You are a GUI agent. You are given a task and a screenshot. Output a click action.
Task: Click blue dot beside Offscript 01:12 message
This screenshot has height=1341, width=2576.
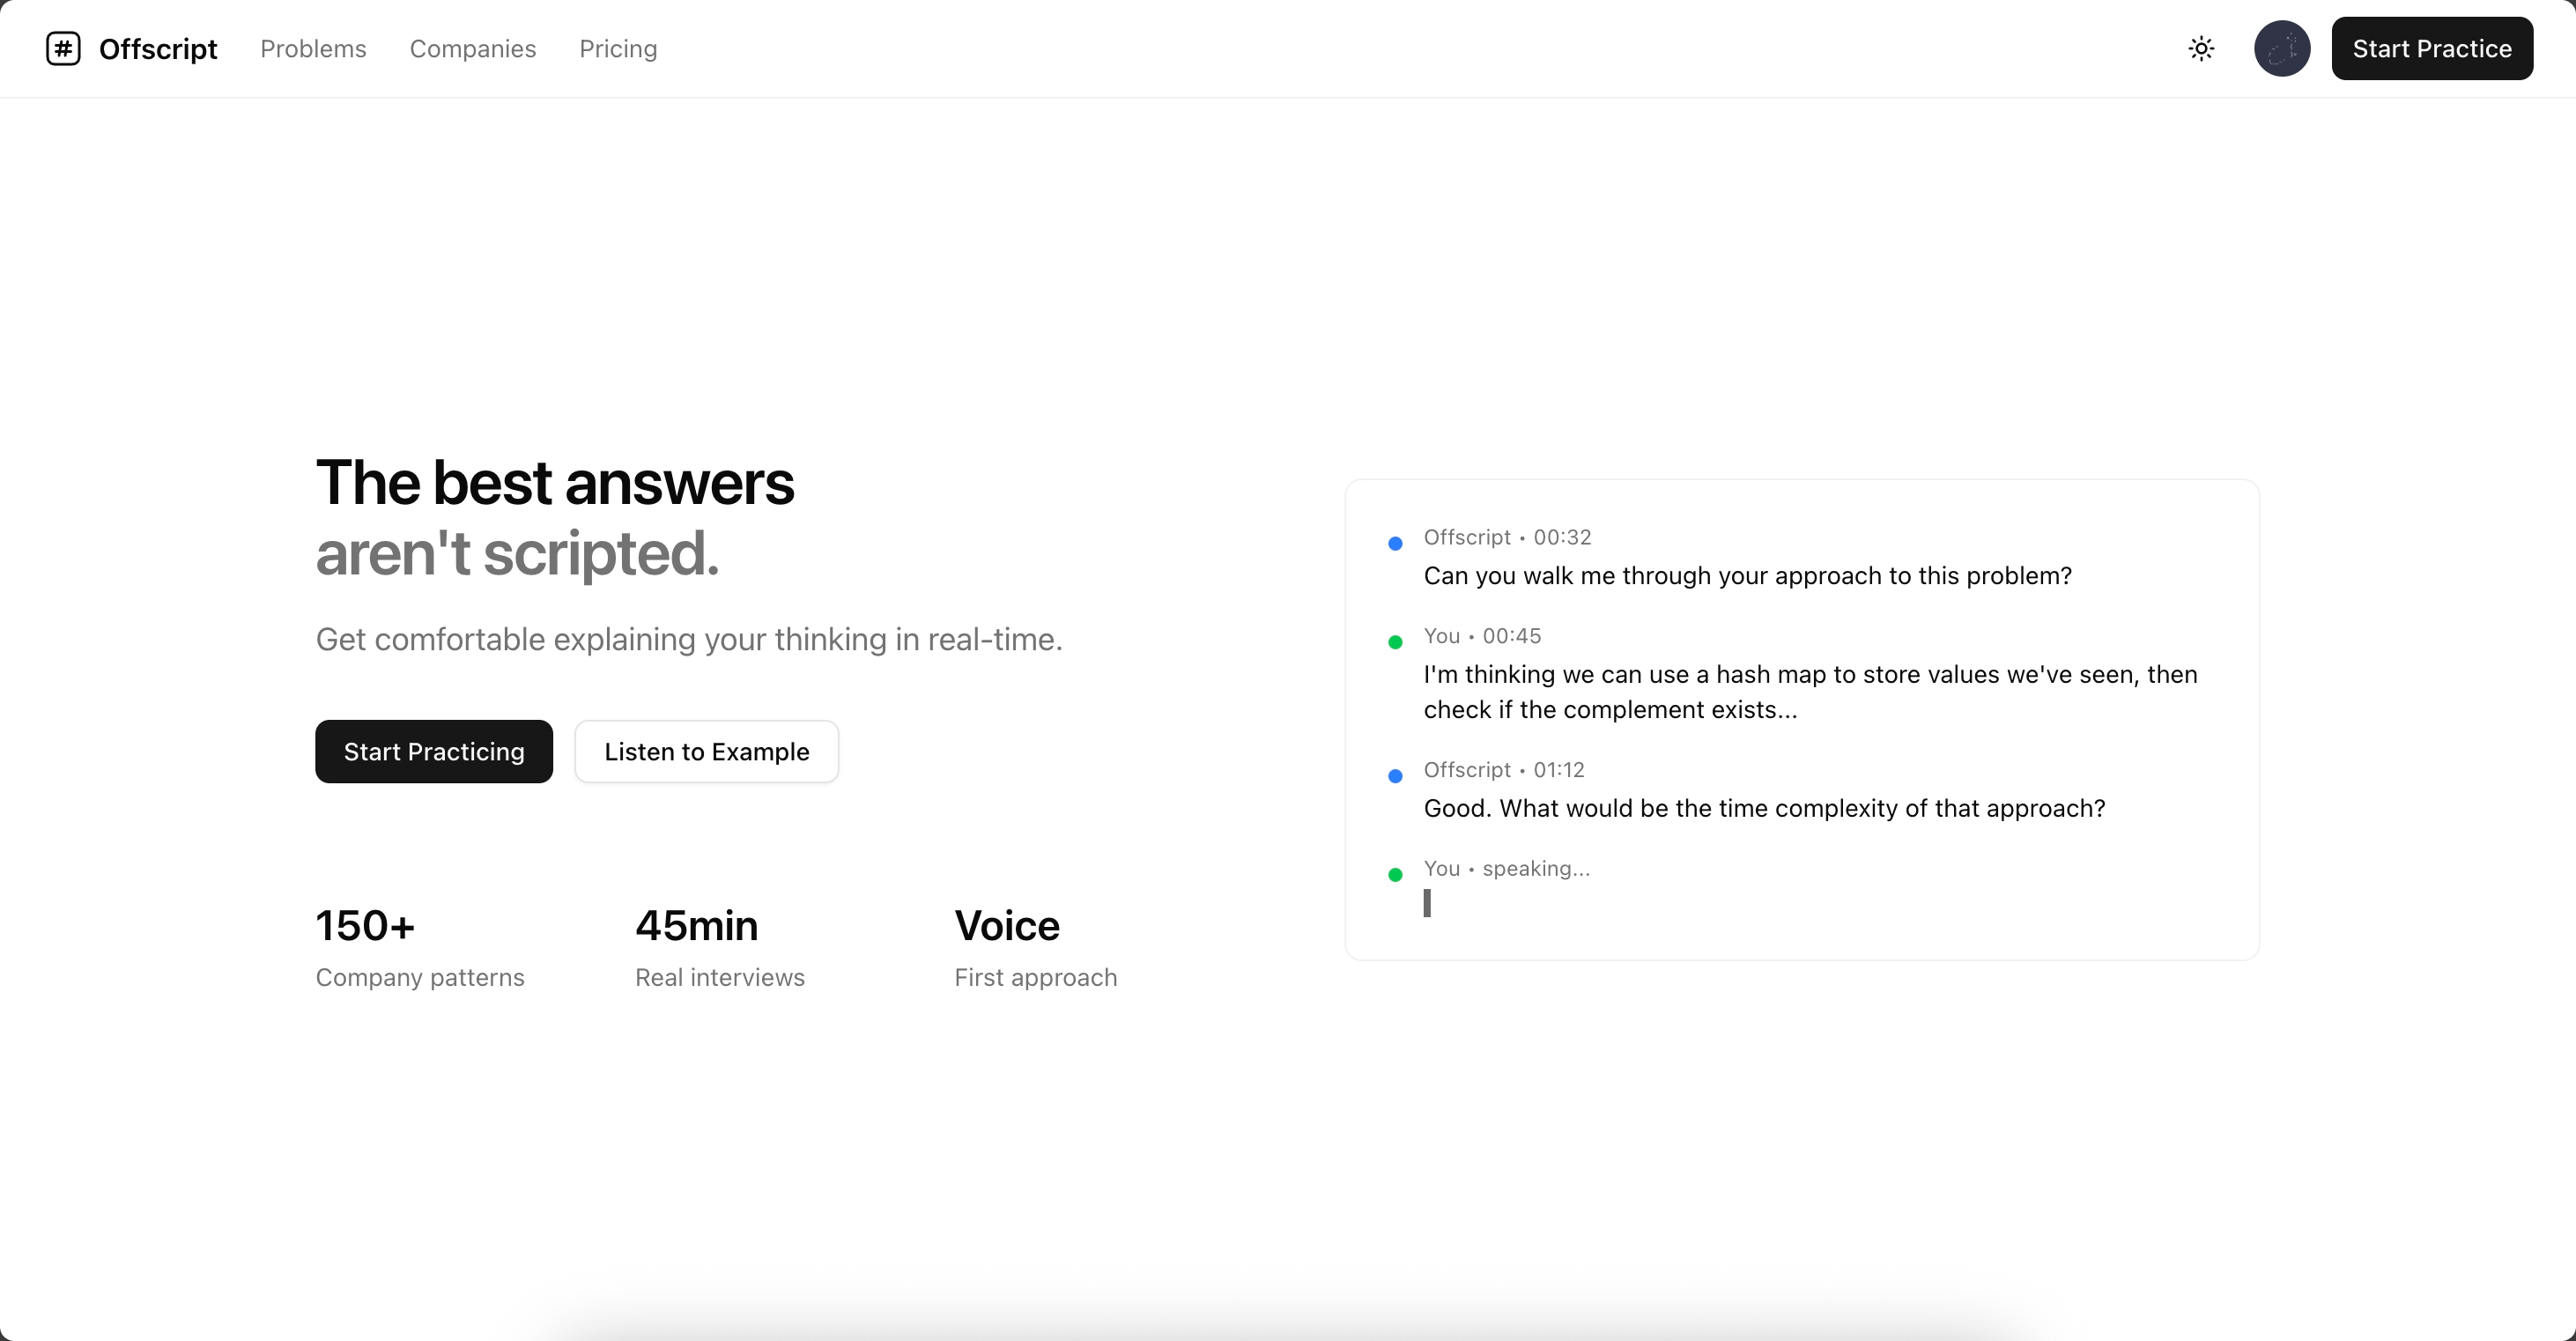tap(1395, 776)
